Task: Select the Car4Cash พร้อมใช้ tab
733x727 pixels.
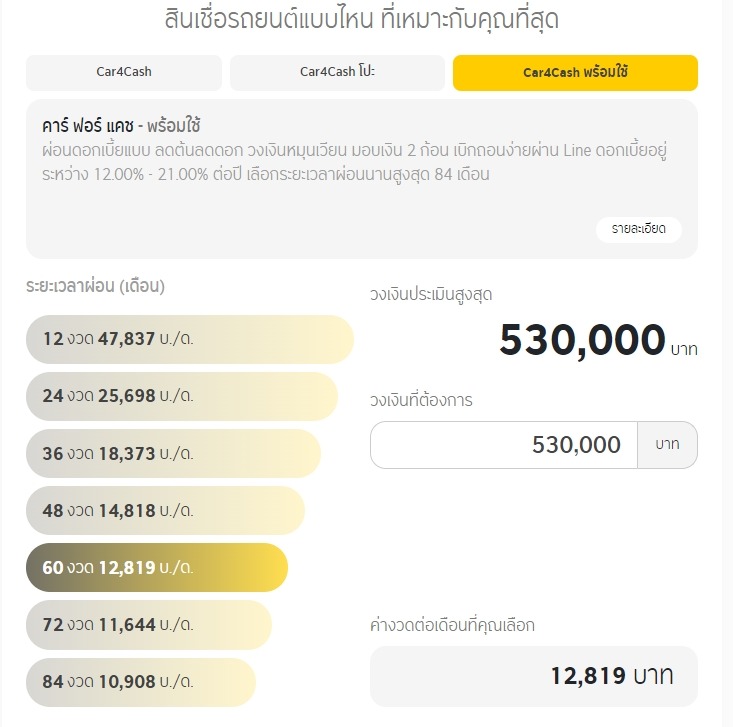Action: point(575,73)
